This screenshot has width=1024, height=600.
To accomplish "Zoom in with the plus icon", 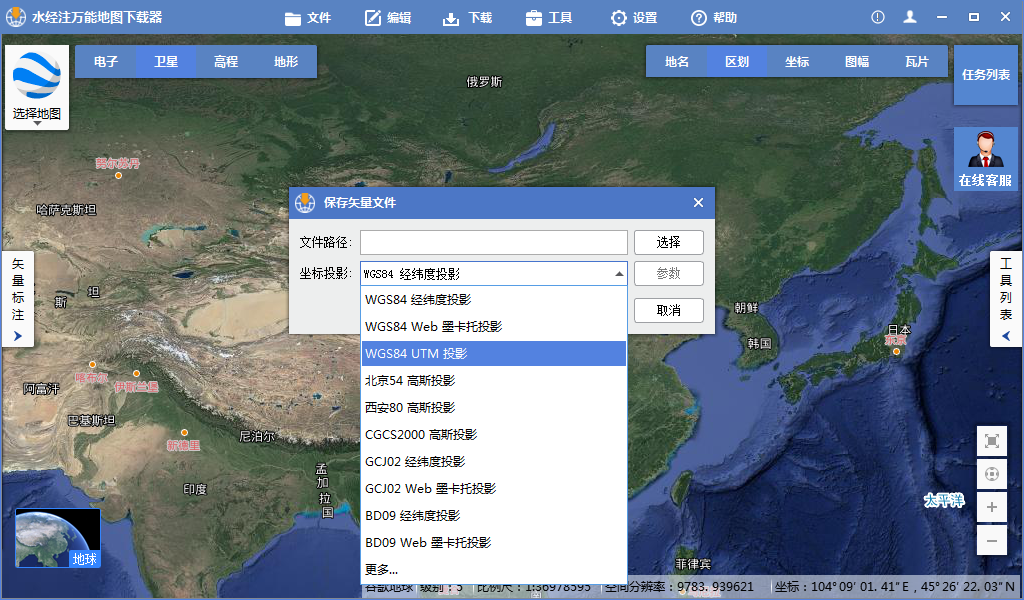I will tap(991, 507).
